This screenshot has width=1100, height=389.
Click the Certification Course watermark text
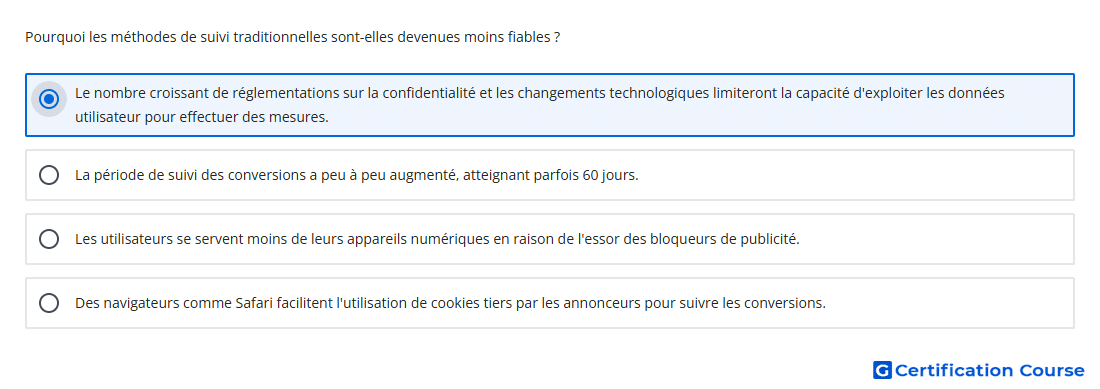tap(989, 370)
